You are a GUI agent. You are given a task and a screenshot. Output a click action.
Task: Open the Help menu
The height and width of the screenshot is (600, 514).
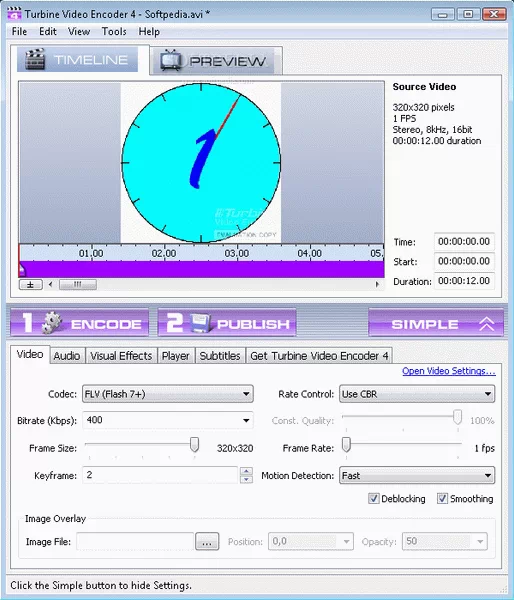pos(149,31)
